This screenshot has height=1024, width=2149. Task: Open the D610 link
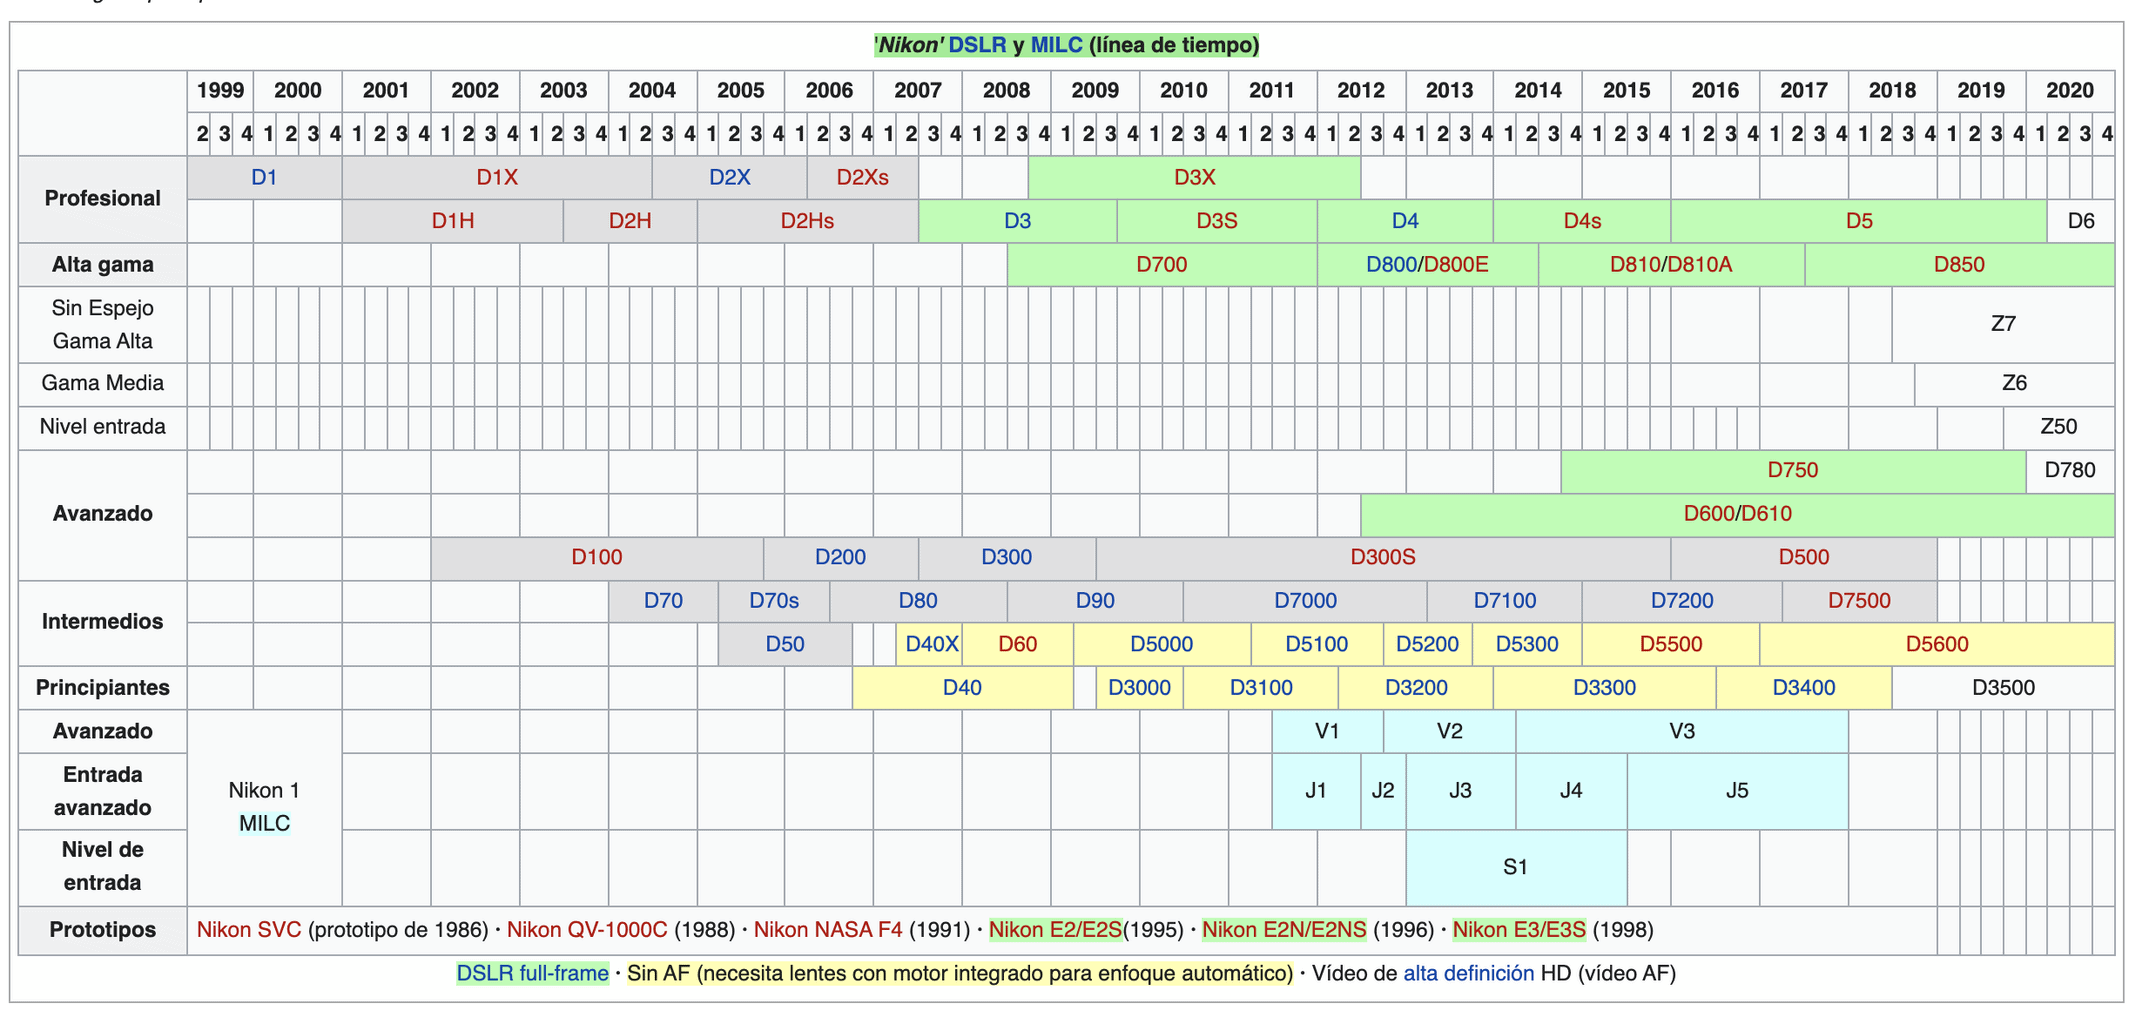click(1766, 514)
